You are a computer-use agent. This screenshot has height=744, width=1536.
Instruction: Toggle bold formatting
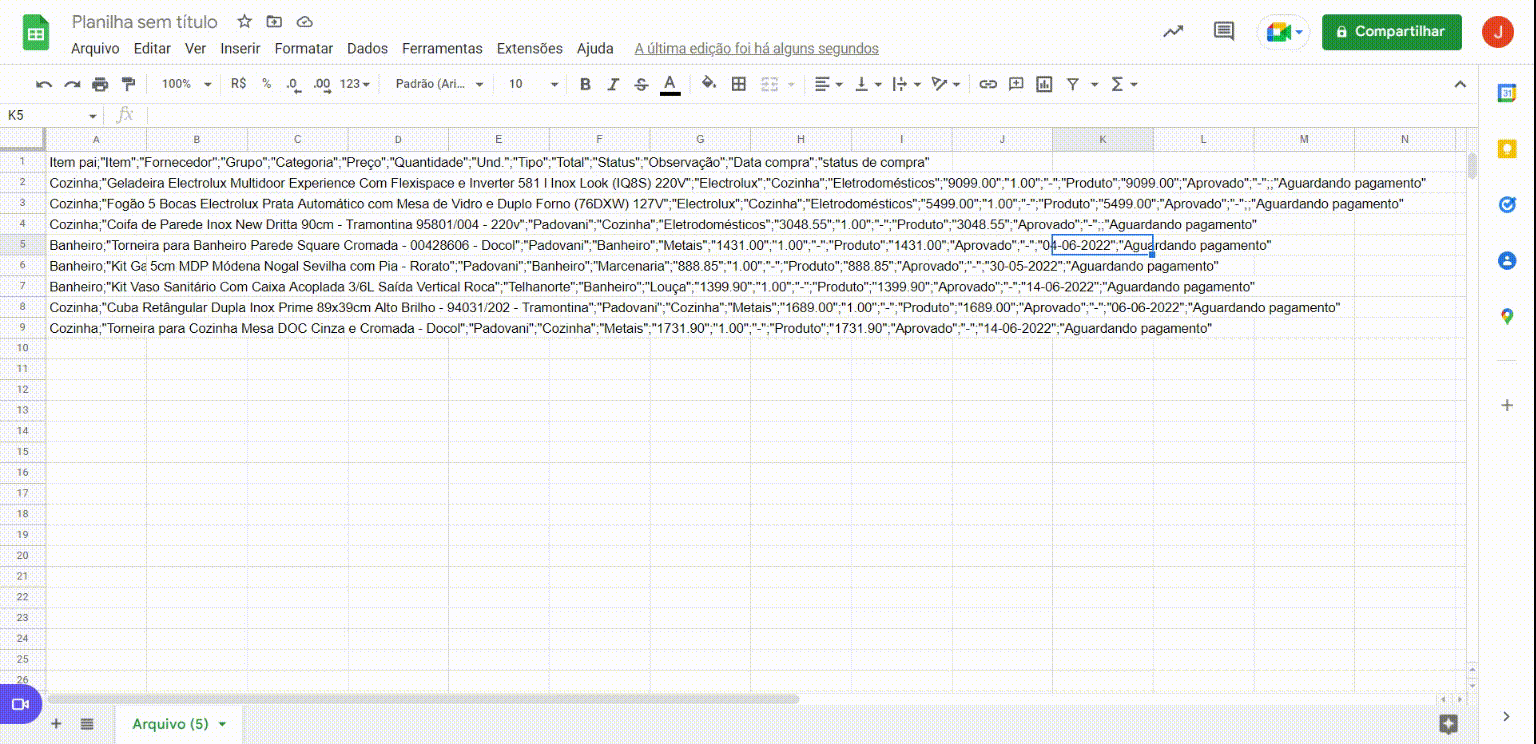[585, 84]
